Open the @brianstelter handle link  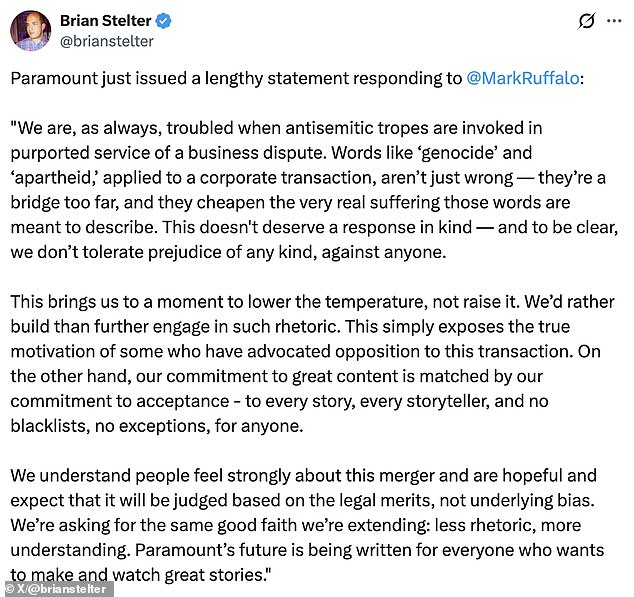tap(107, 41)
